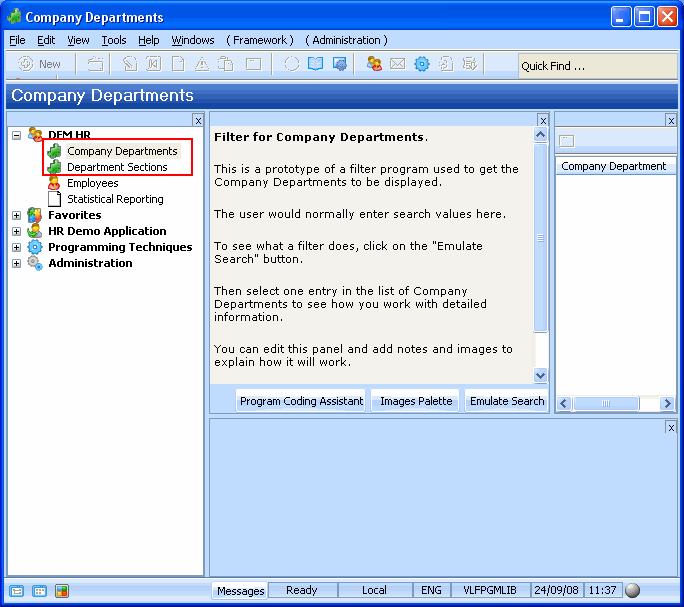Click the clipboard copy toolbar icon
The width and height of the screenshot is (684, 607).
tap(226, 64)
